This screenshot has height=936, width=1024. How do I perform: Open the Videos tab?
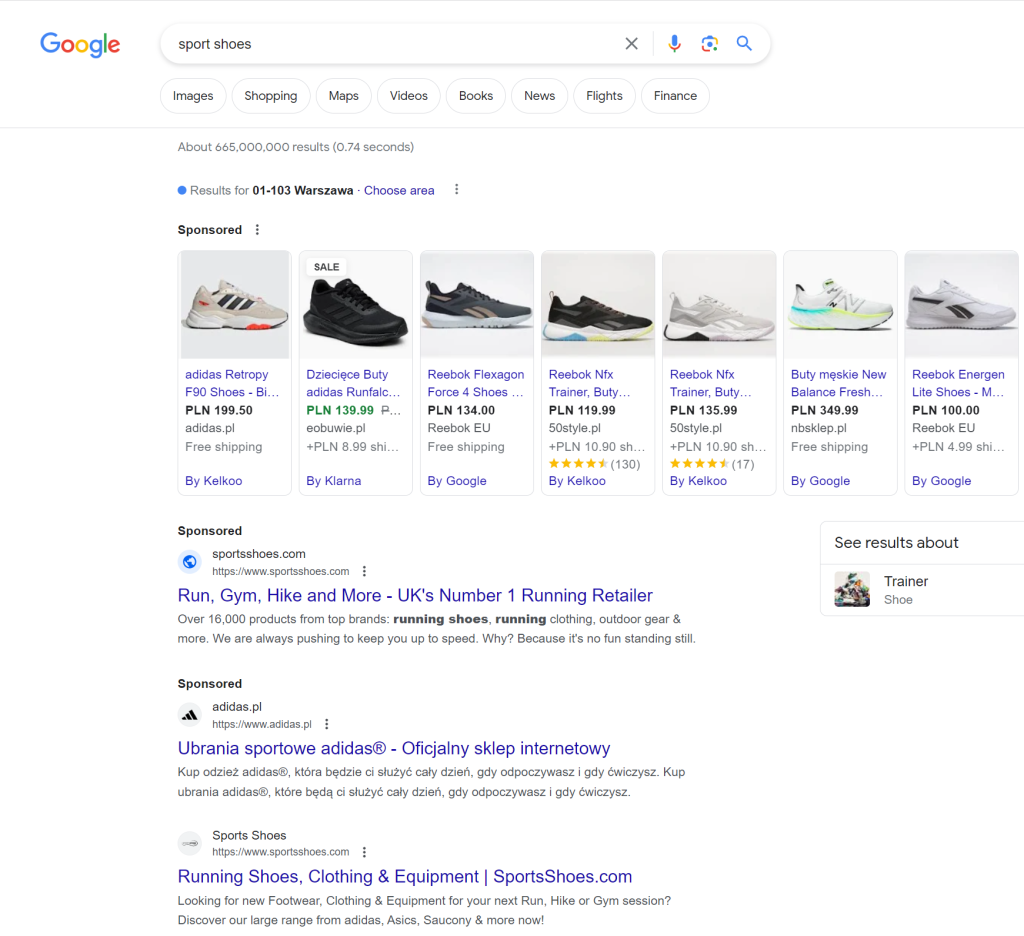coord(409,96)
